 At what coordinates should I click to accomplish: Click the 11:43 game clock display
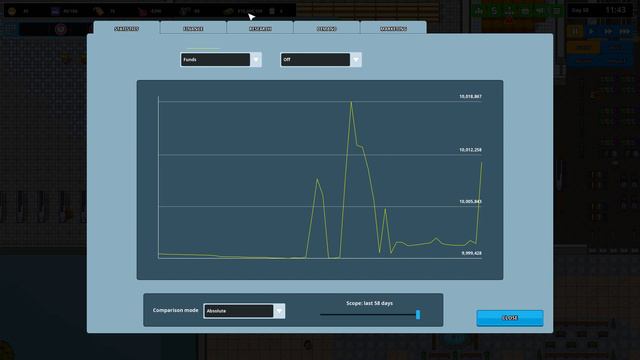click(x=616, y=10)
